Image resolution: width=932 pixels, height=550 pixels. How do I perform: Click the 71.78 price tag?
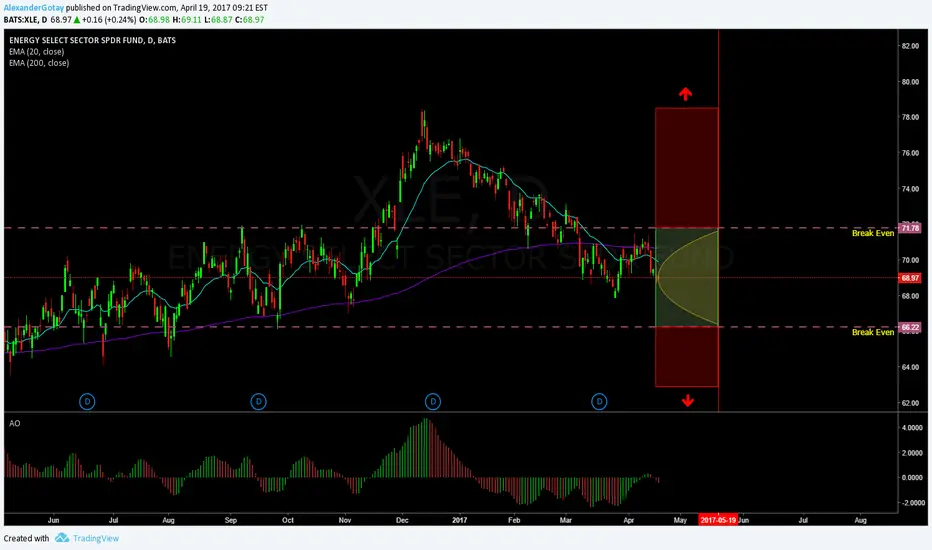[x=910, y=228]
